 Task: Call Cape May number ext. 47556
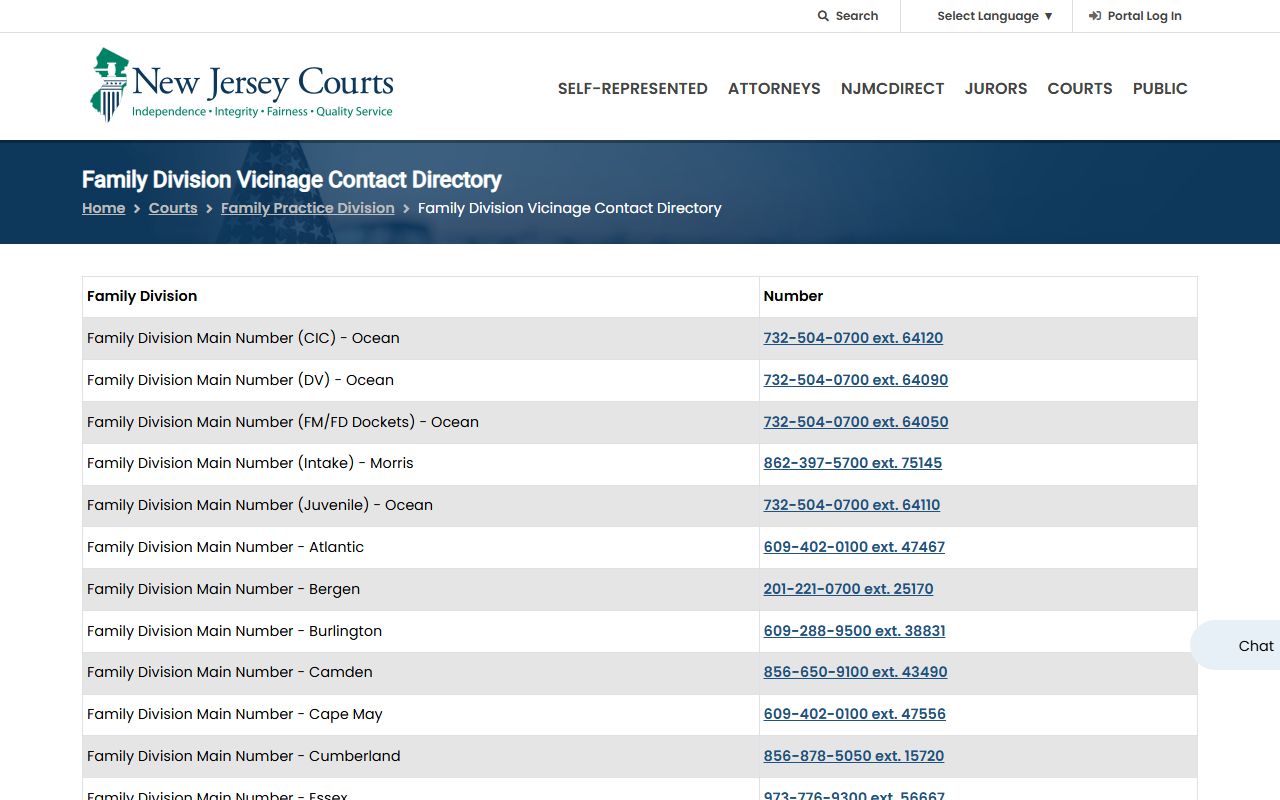pyautogui.click(x=855, y=714)
